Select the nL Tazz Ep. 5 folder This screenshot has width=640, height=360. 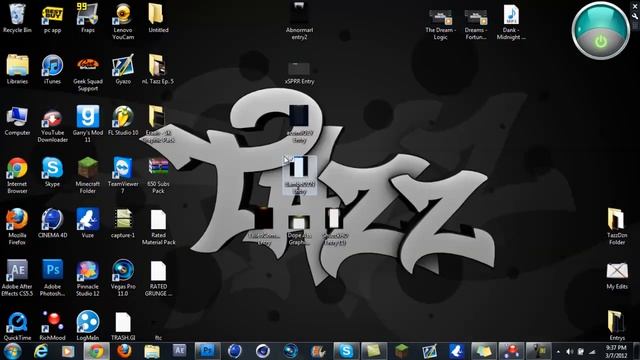[x=158, y=69]
